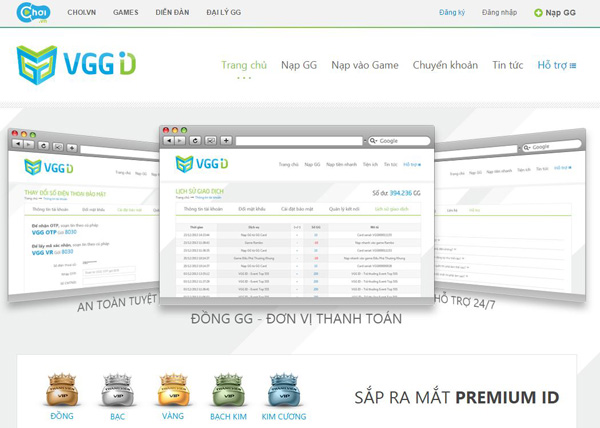Open the Chuyển khoản navigation item
Image resolution: width=600 pixels, height=428 pixels.
point(445,65)
